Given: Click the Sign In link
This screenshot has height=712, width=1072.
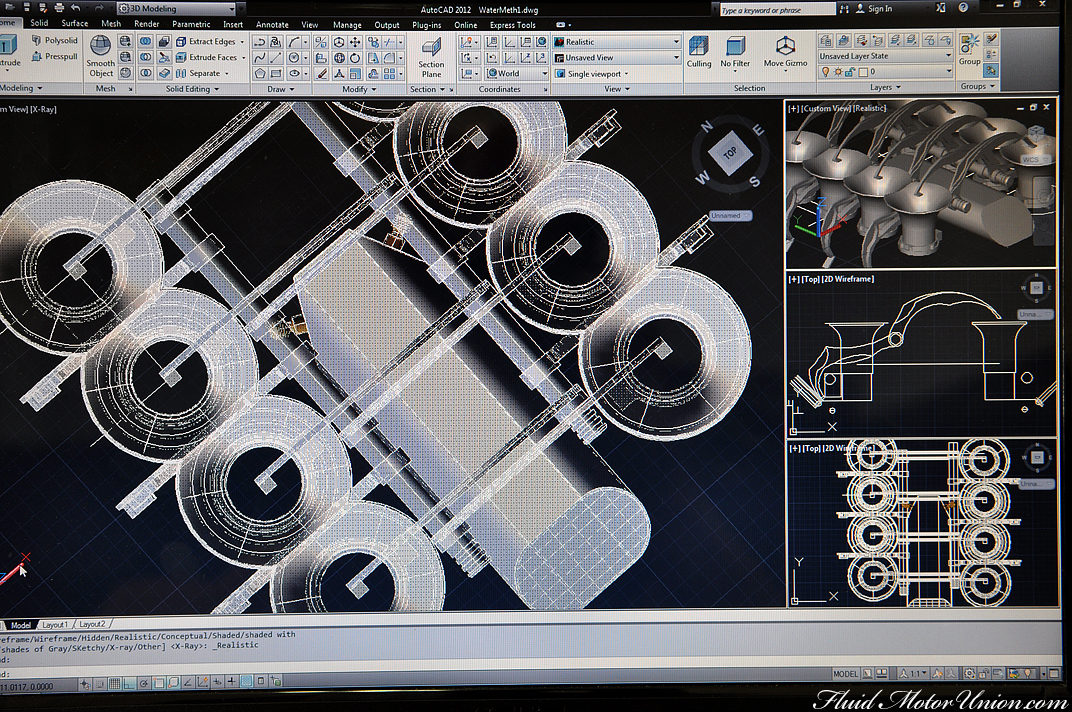Looking at the screenshot, I should point(879,9).
